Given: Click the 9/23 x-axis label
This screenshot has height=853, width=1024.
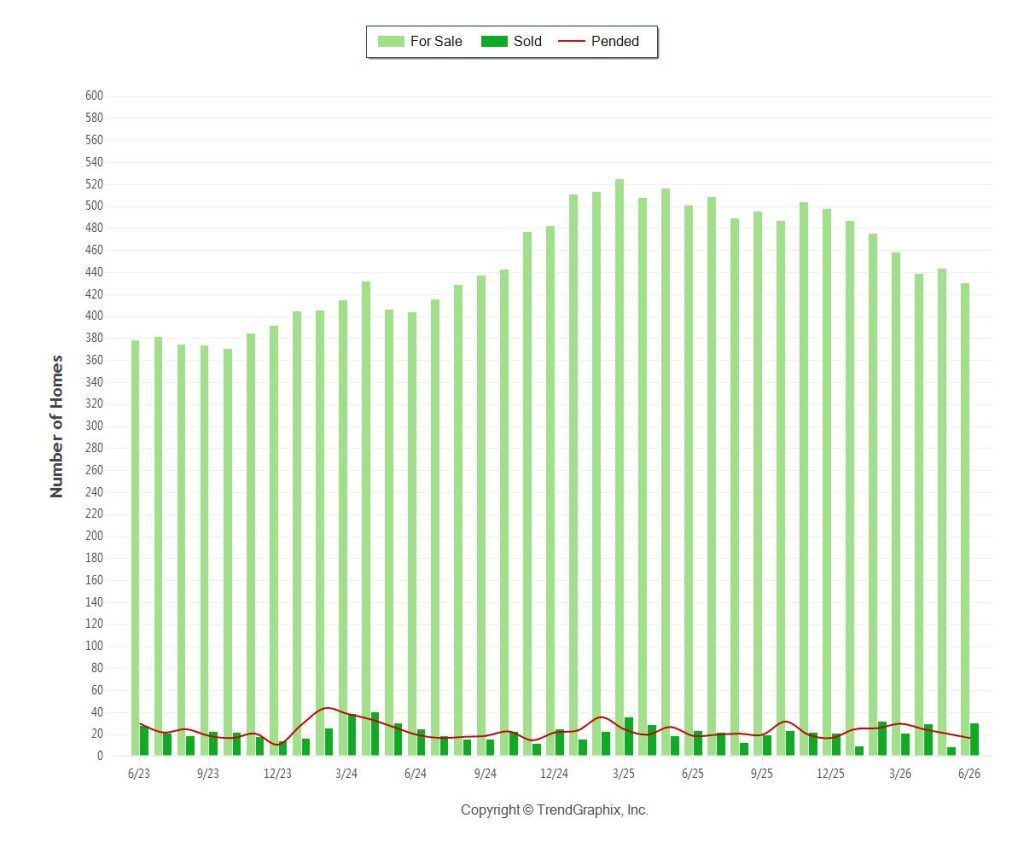Looking at the screenshot, I should 208,773.
